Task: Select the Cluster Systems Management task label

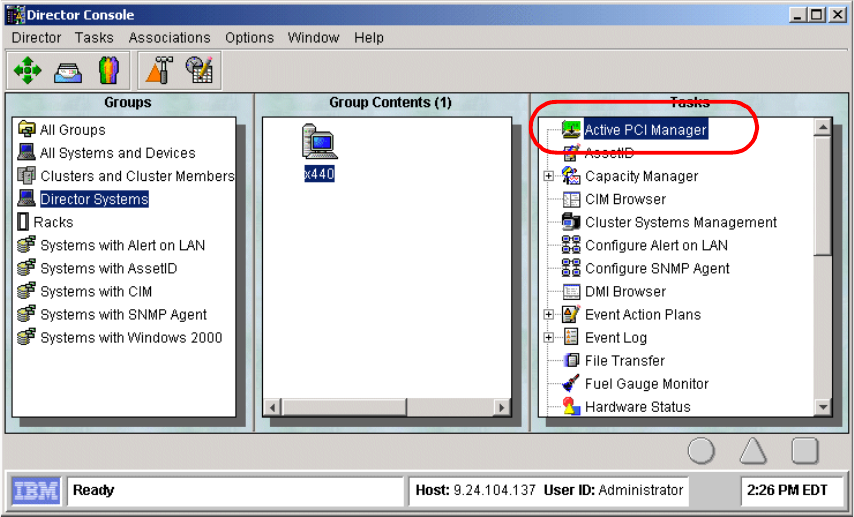Action: (x=681, y=222)
